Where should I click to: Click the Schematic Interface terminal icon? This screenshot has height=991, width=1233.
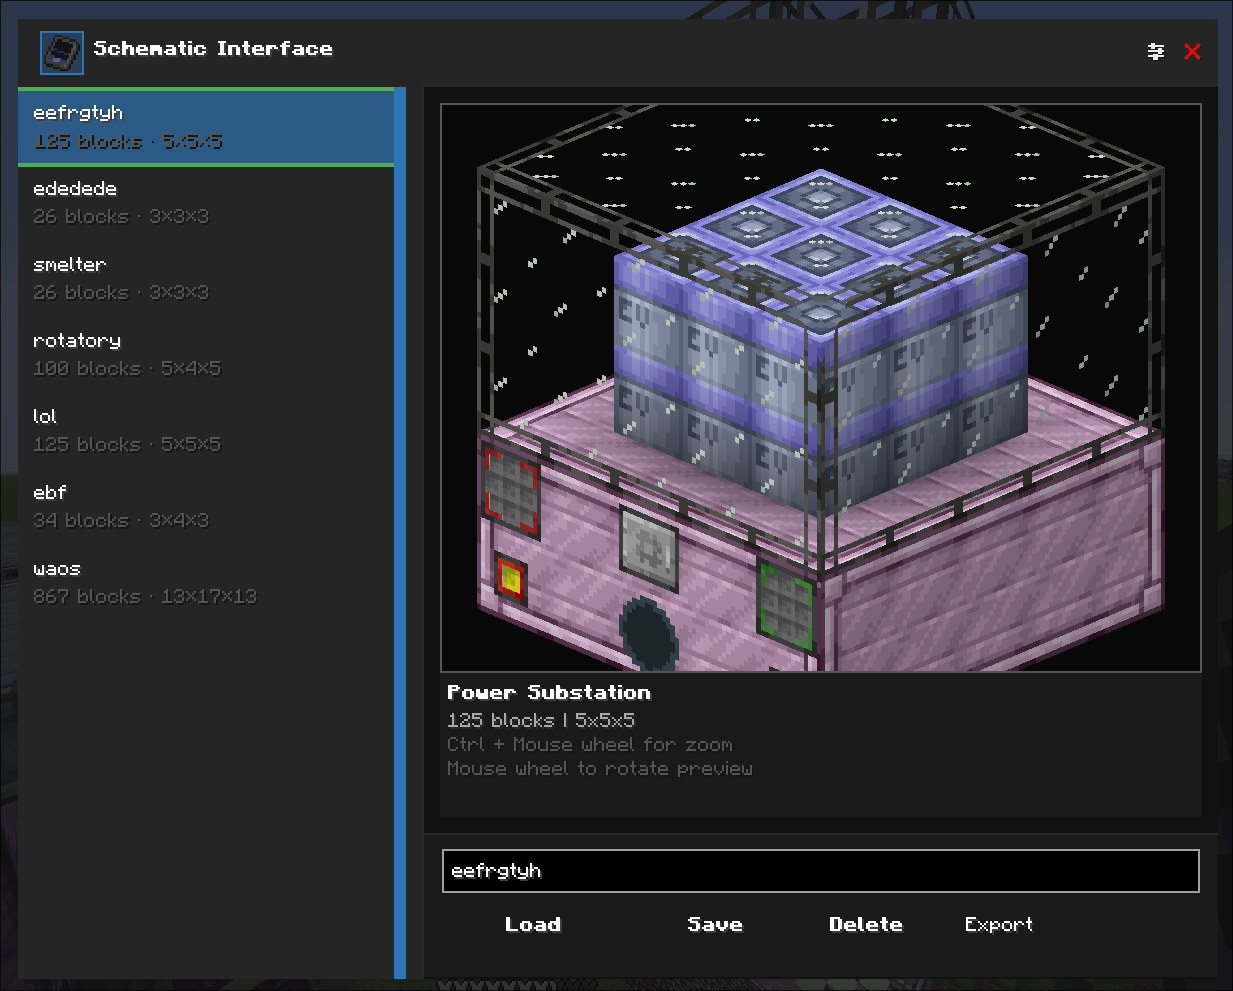62,52
